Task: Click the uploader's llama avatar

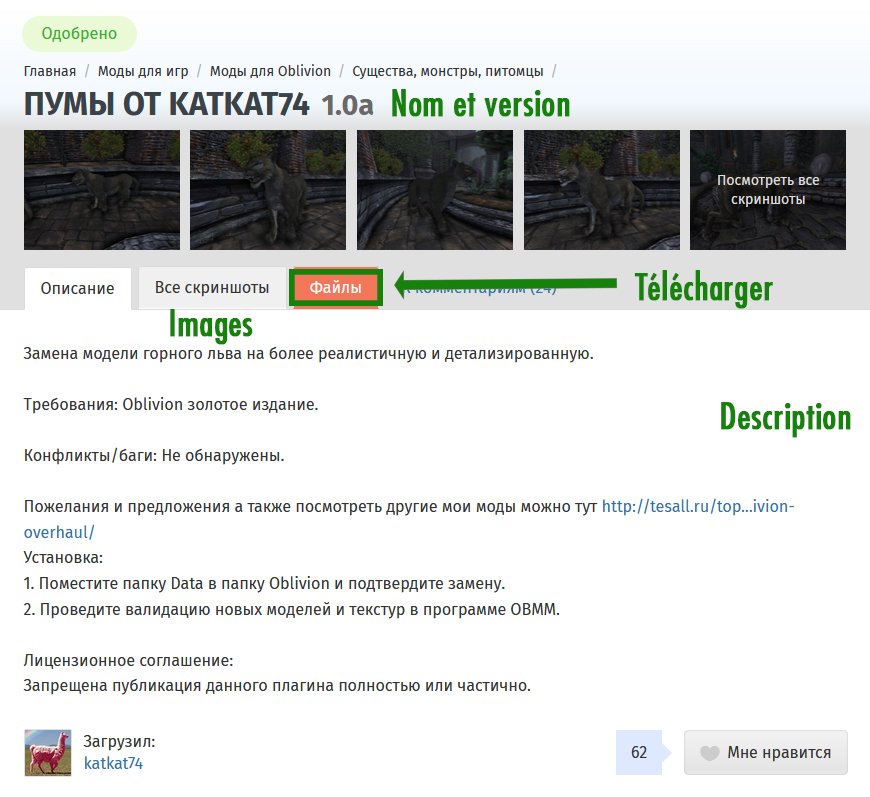Action: click(x=48, y=753)
